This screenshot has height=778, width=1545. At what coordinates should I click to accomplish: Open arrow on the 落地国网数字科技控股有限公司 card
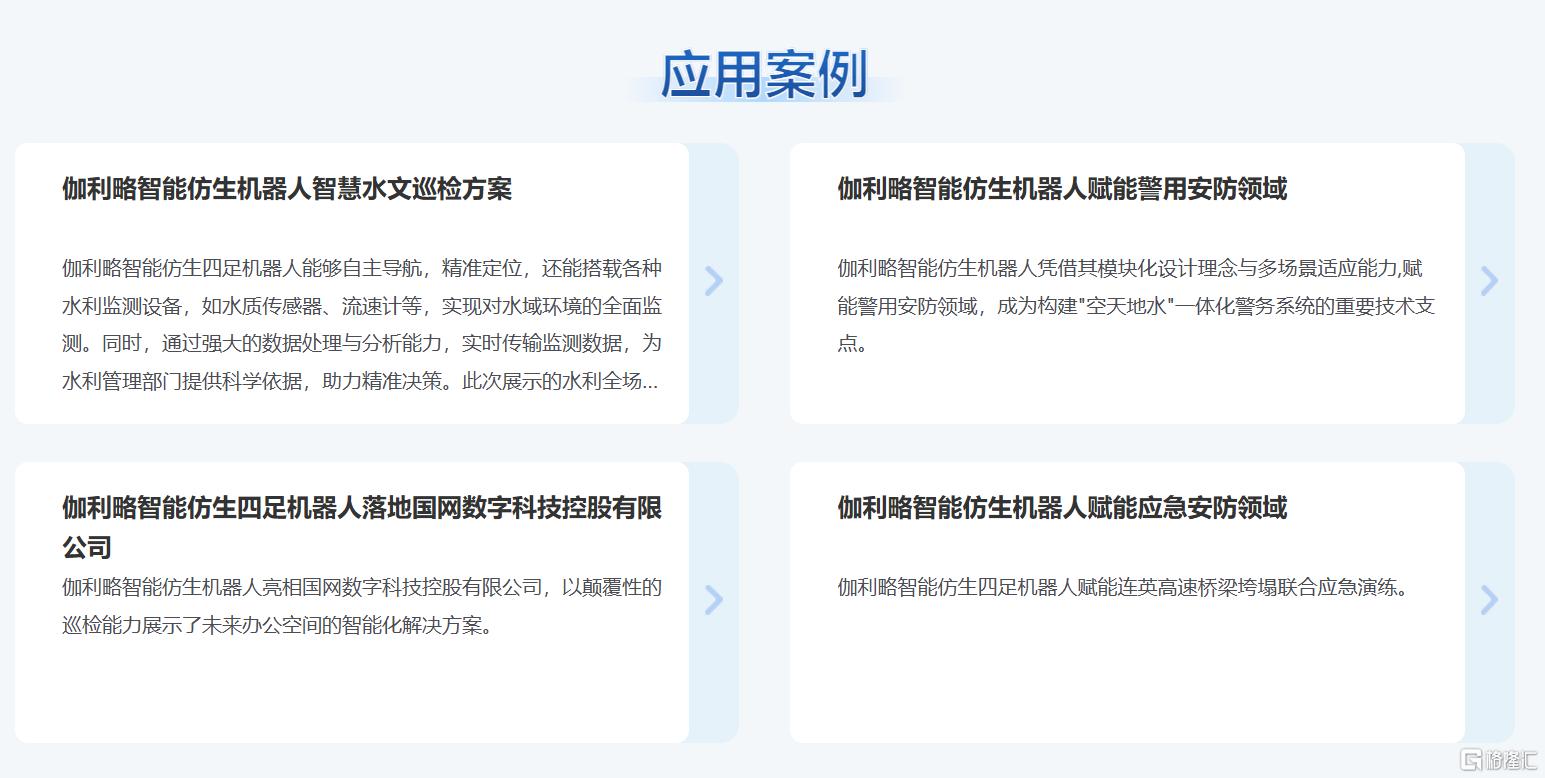click(713, 600)
